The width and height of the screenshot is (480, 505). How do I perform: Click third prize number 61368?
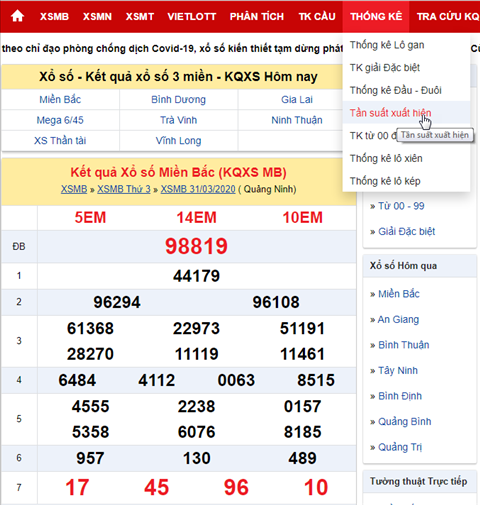[90, 328]
